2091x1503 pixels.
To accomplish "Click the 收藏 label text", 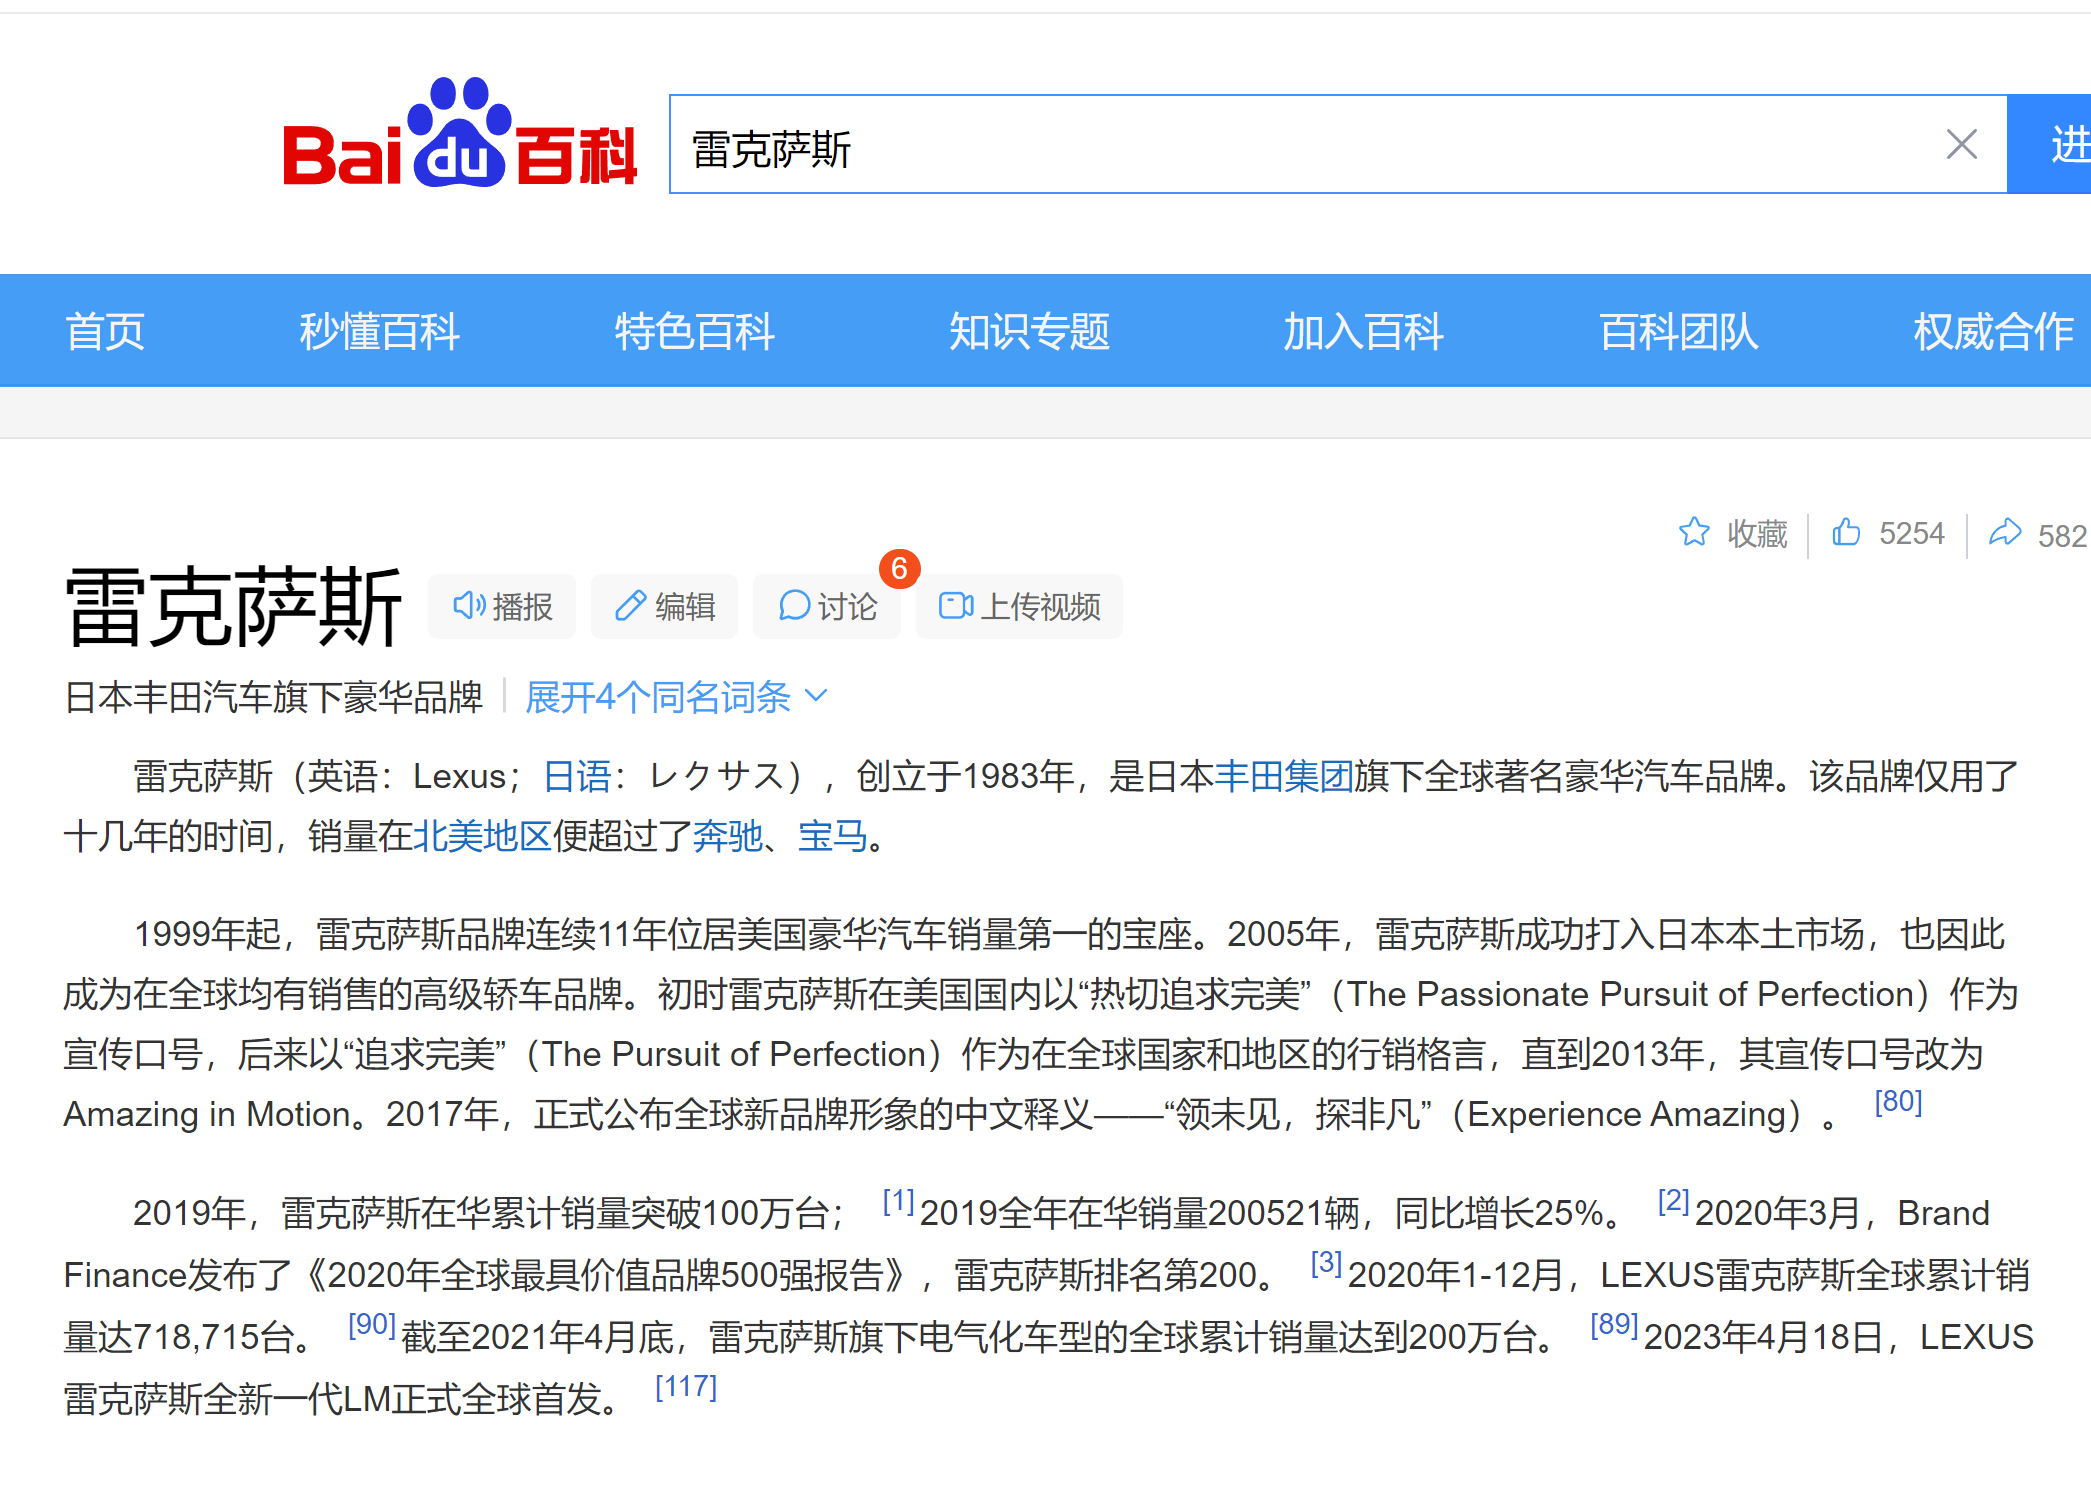I will tap(1757, 533).
